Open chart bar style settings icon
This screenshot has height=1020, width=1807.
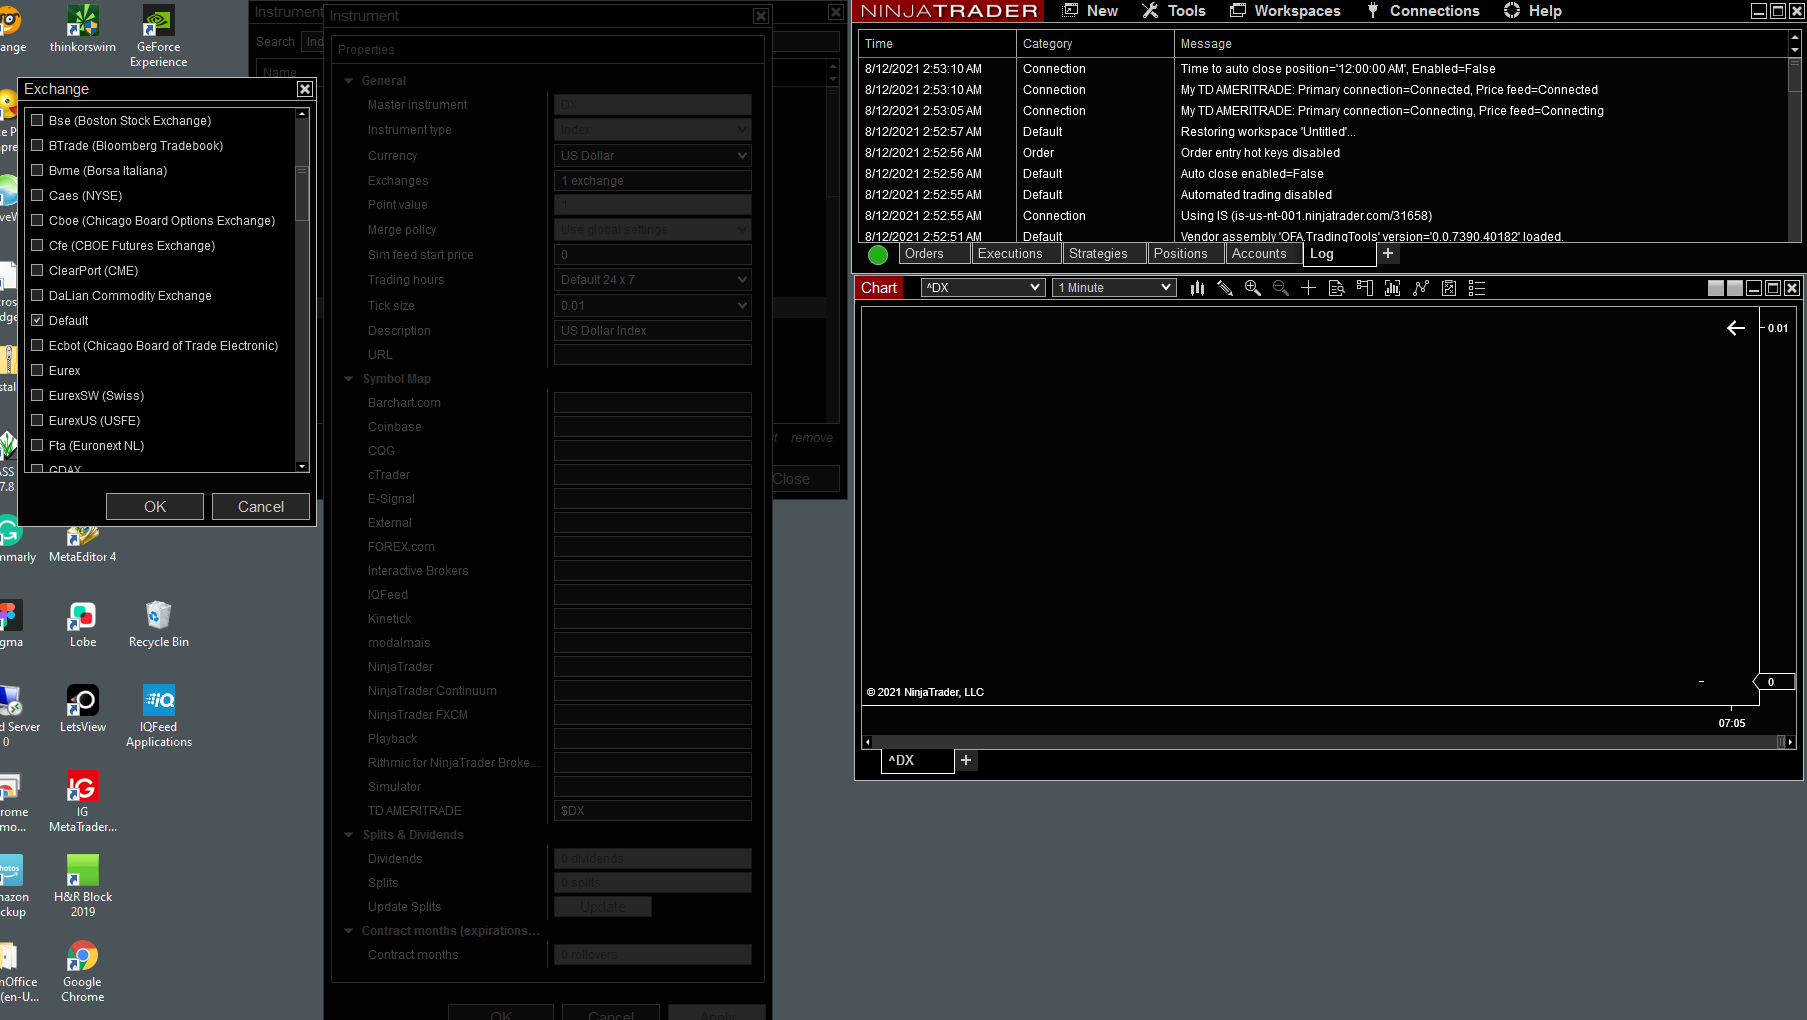tap(1197, 288)
